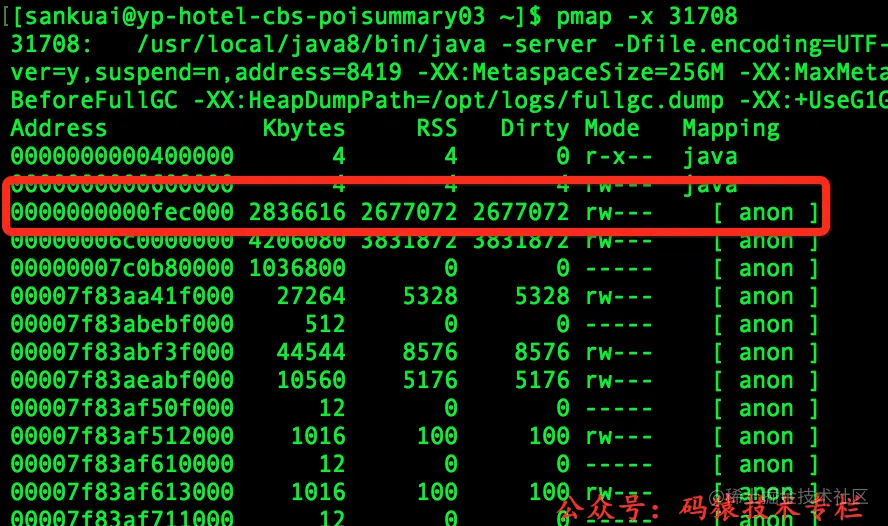Click address 0000000000400000 in first row
888x526 pixels.
(122, 156)
